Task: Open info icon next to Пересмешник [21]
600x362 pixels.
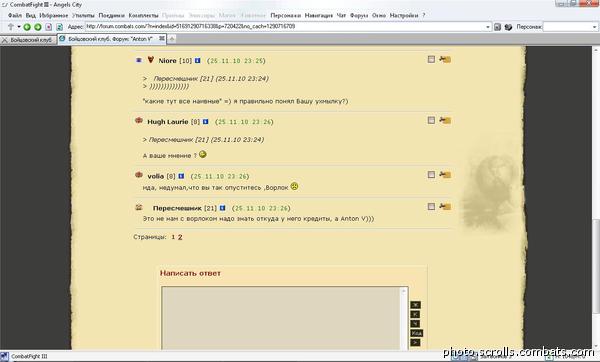Action: (x=222, y=208)
